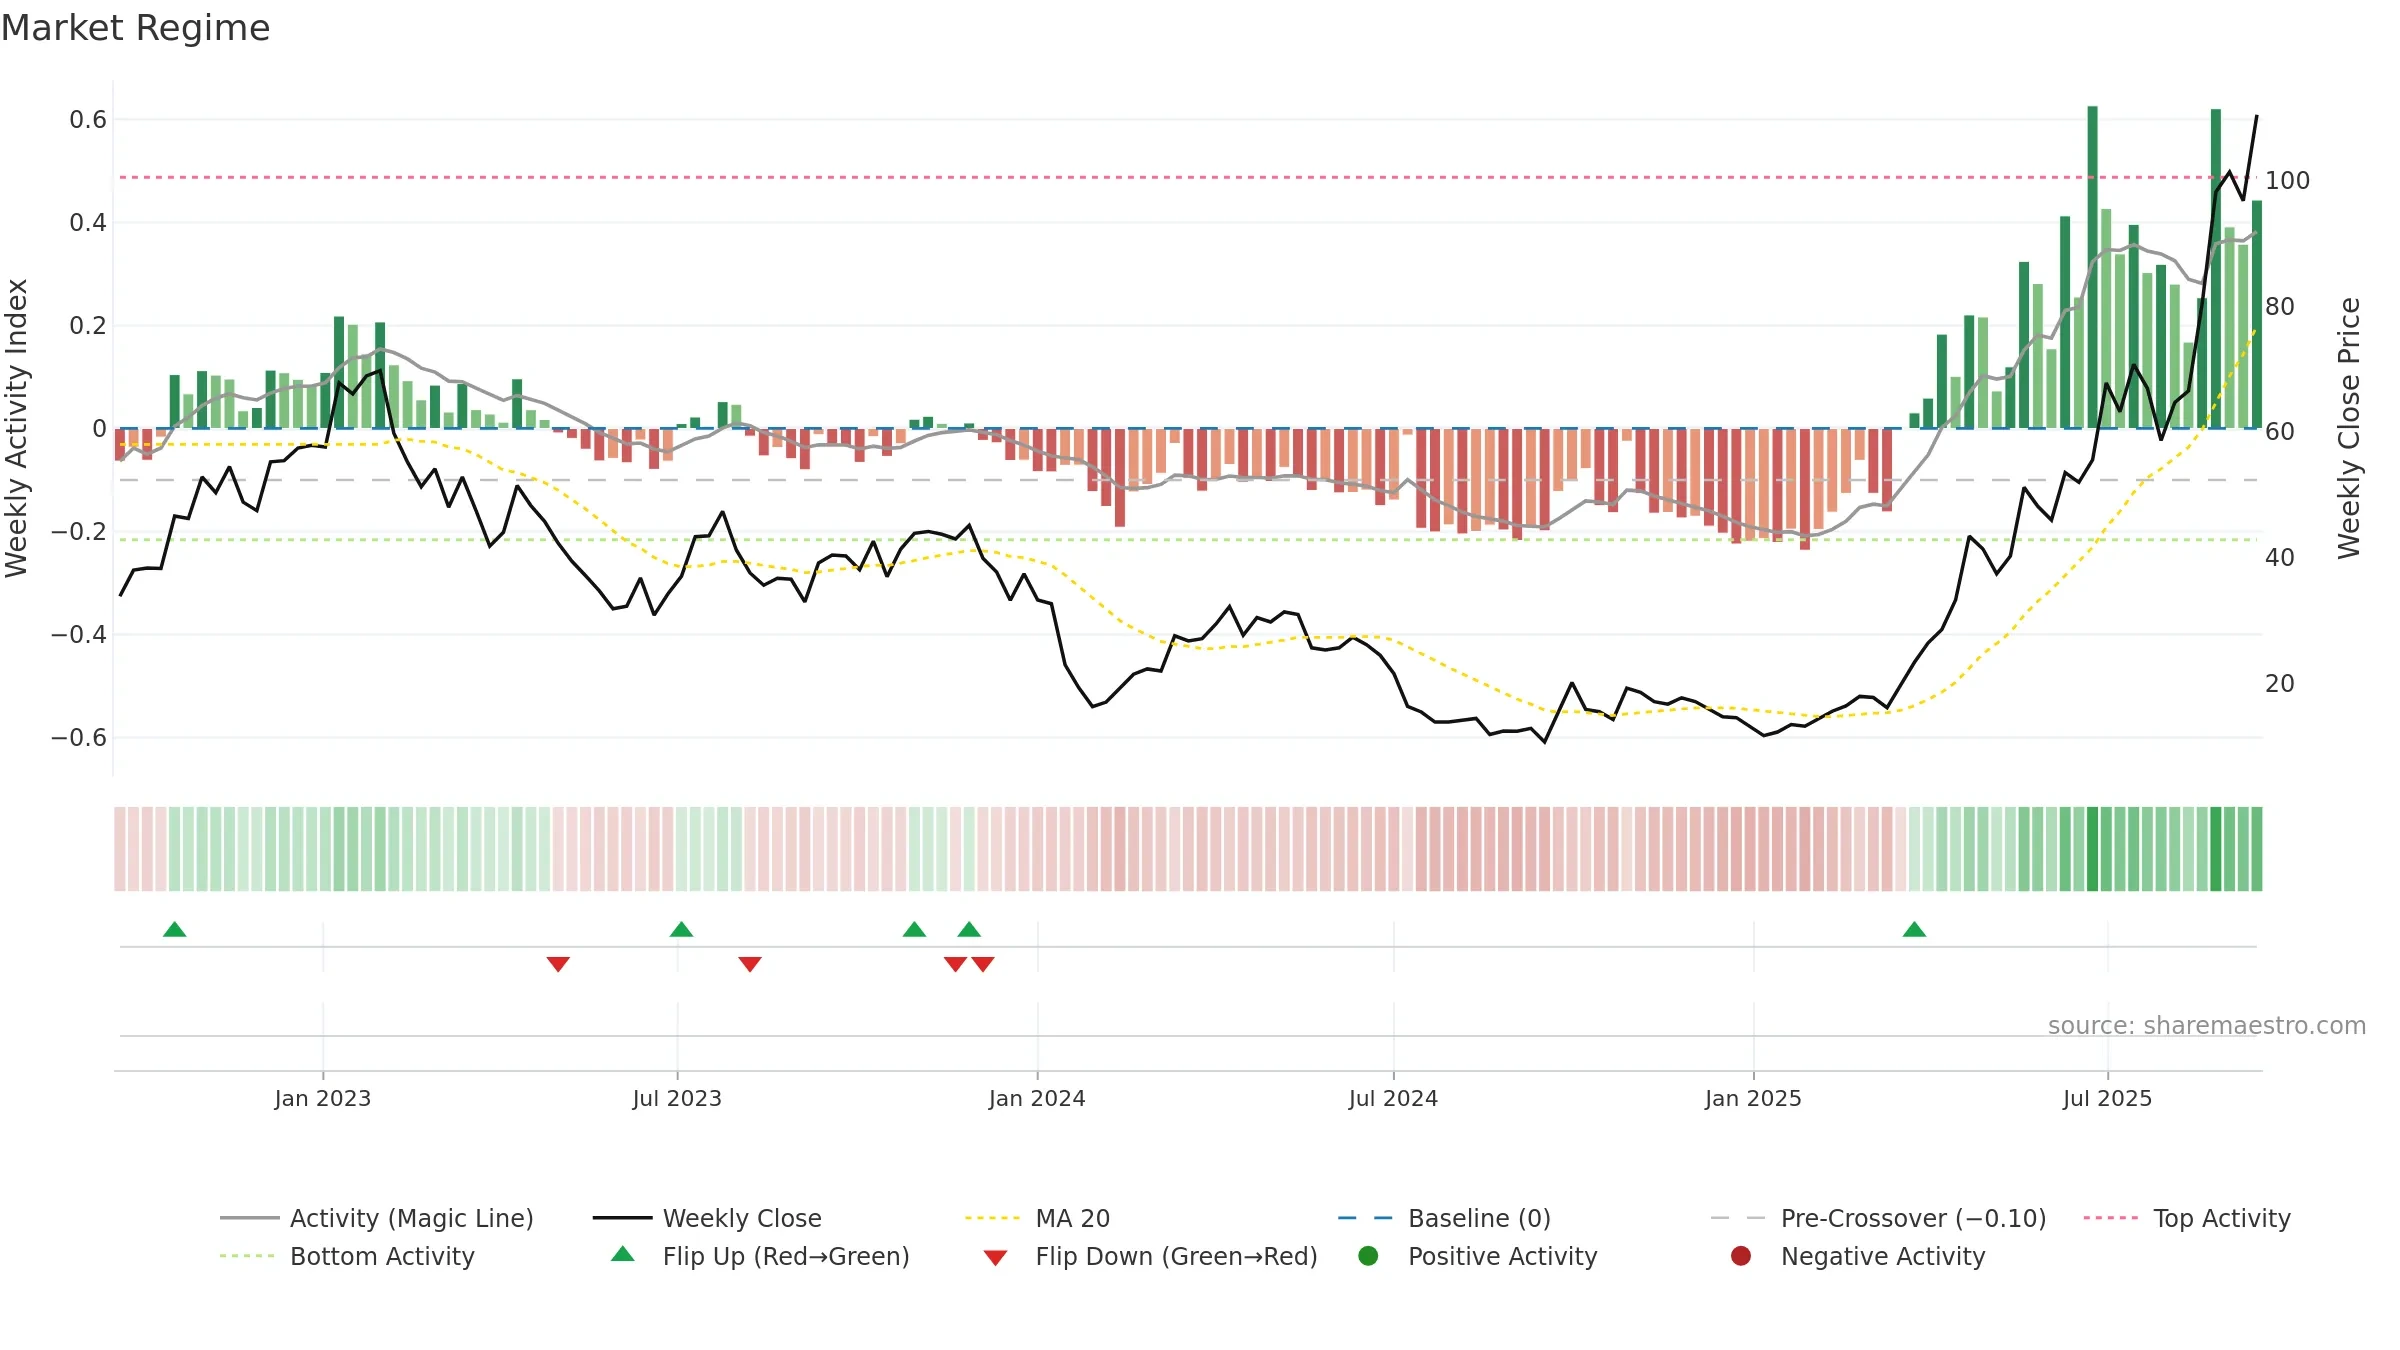This screenshot has height=1350, width=2400.
Task: Click the Jan 2025 axis label
Action: (1753, 1098)
